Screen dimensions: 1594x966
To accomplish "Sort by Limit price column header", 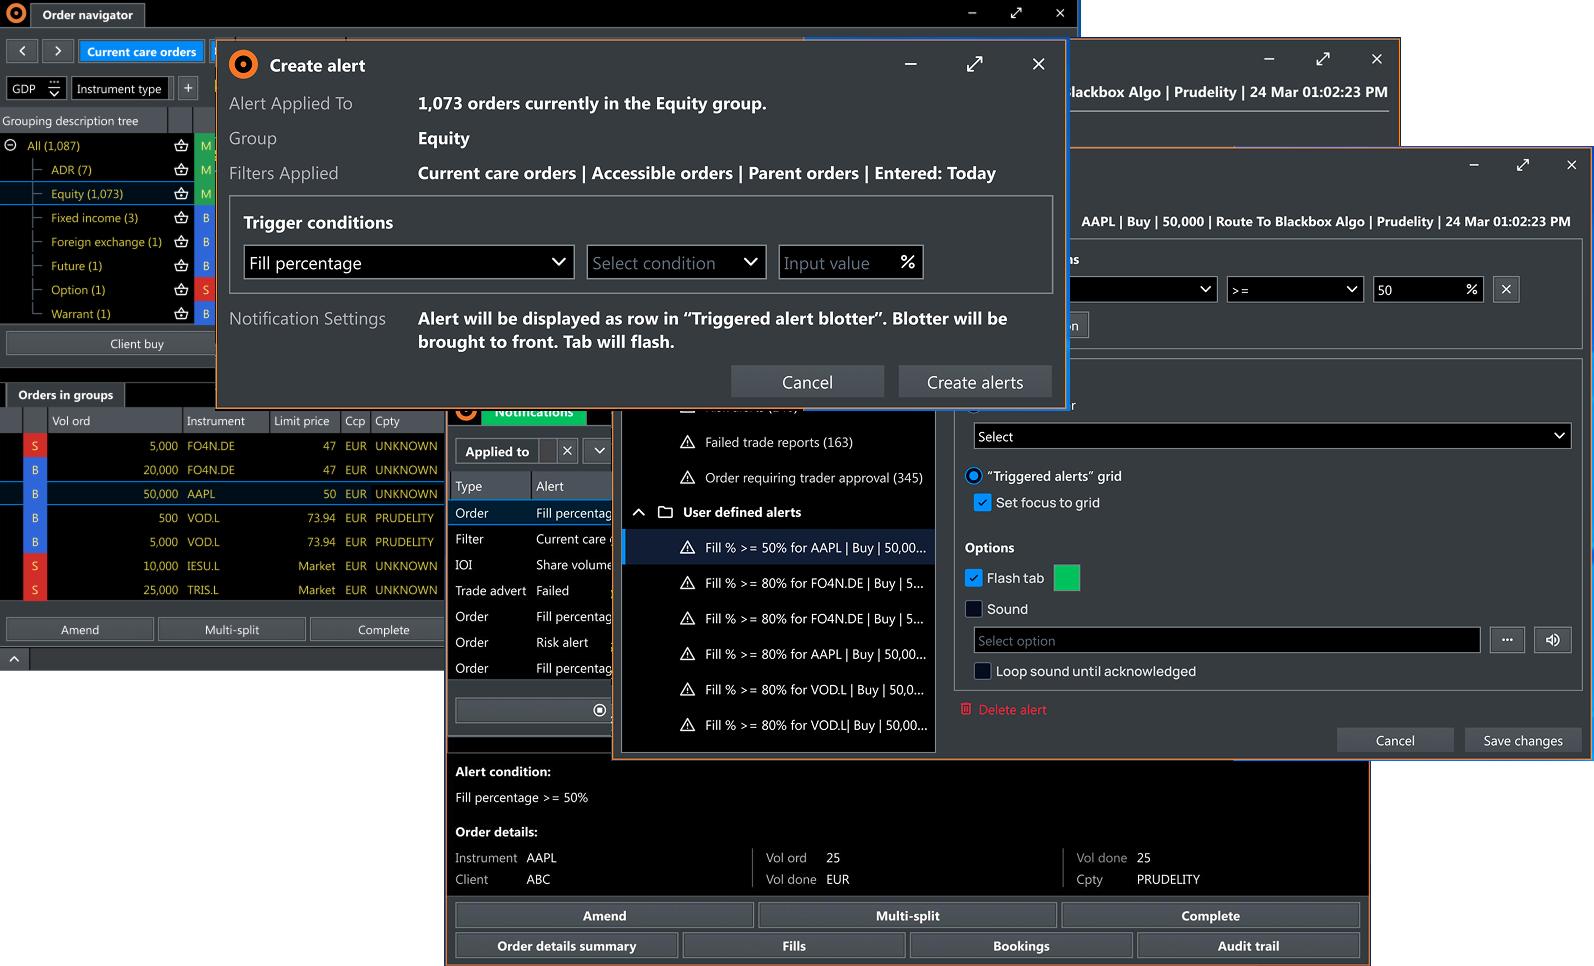I will [x=302, y=421].
